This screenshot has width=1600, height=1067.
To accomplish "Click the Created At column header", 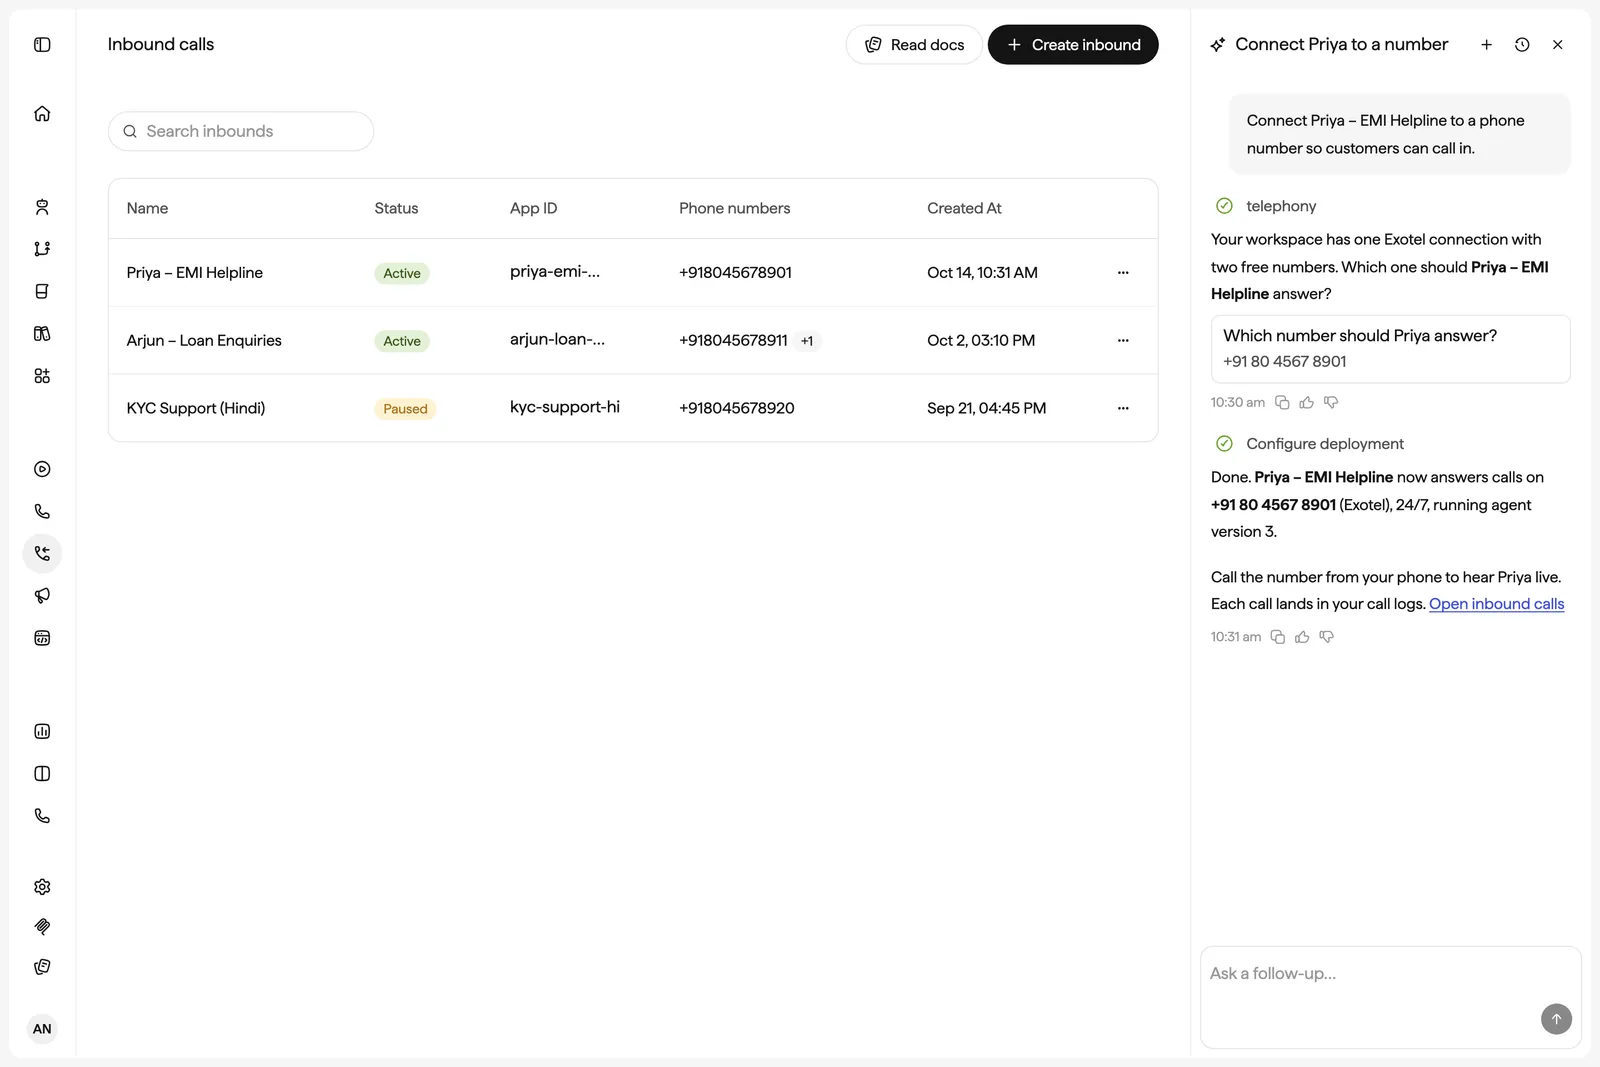I will tap(964, 208).
